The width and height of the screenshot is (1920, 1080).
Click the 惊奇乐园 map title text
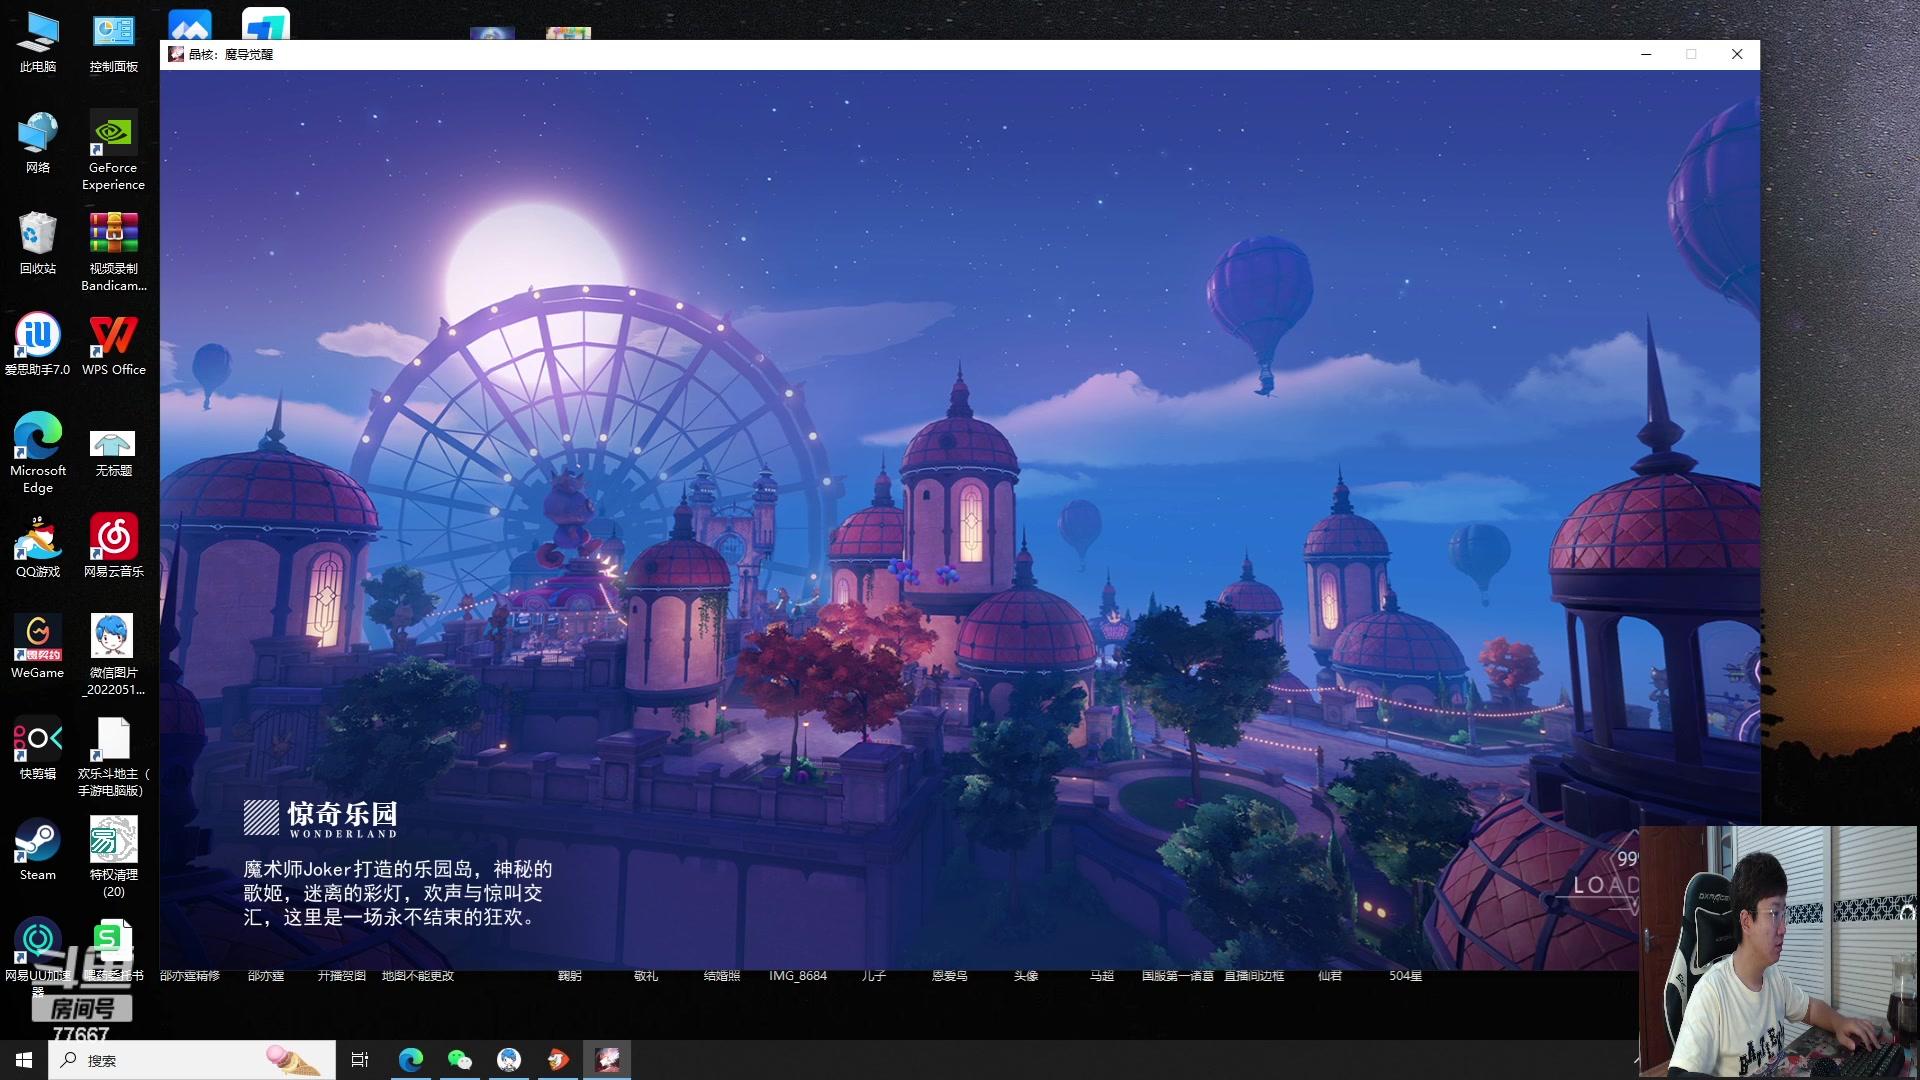[342, 814]
